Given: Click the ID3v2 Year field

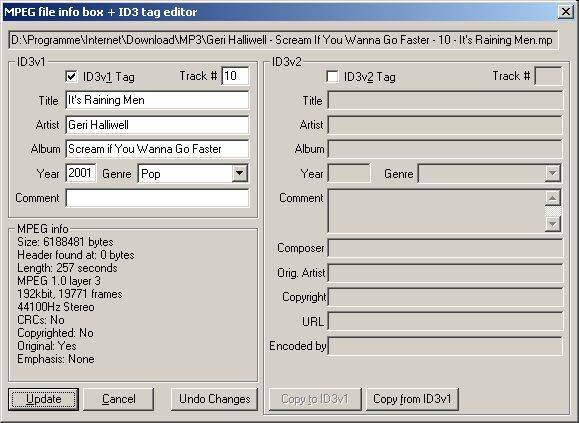Looking at the screenshot, I should click(349, 173).
